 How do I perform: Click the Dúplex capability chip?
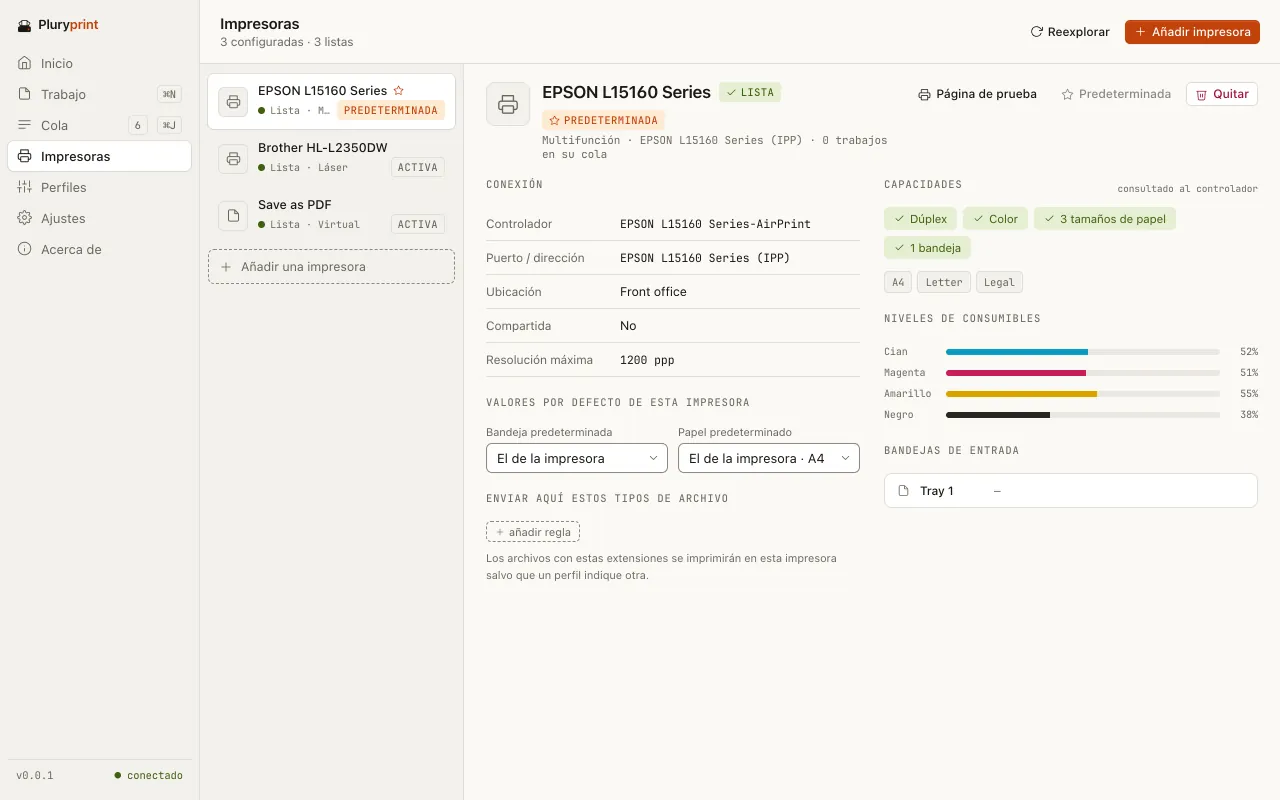tap(921, 219)
